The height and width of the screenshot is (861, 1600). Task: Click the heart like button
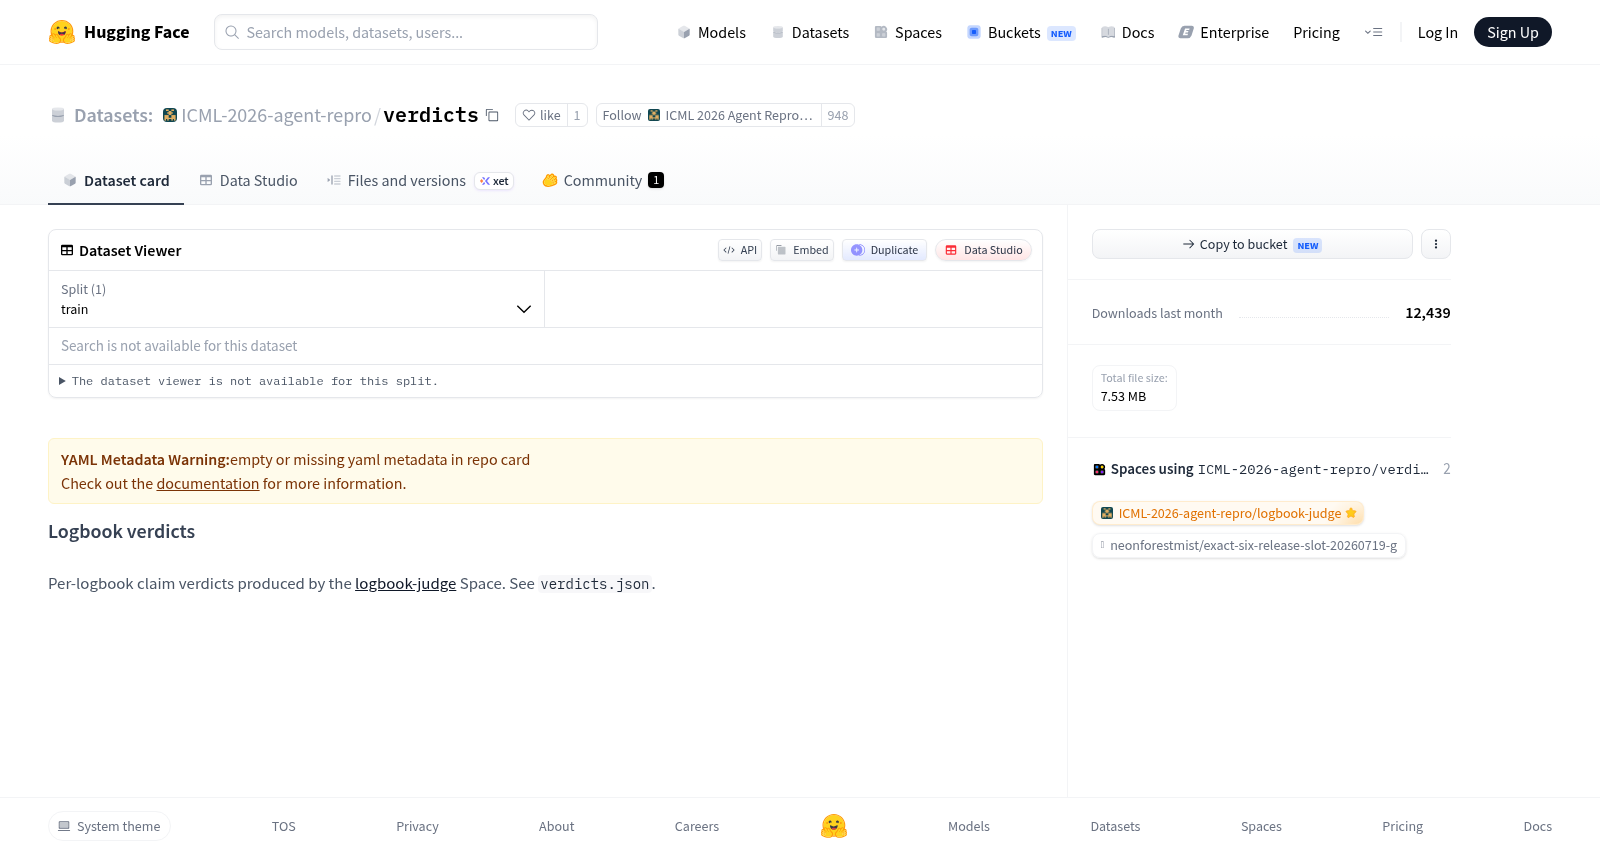pyautogui.click(x=541, y=115)
